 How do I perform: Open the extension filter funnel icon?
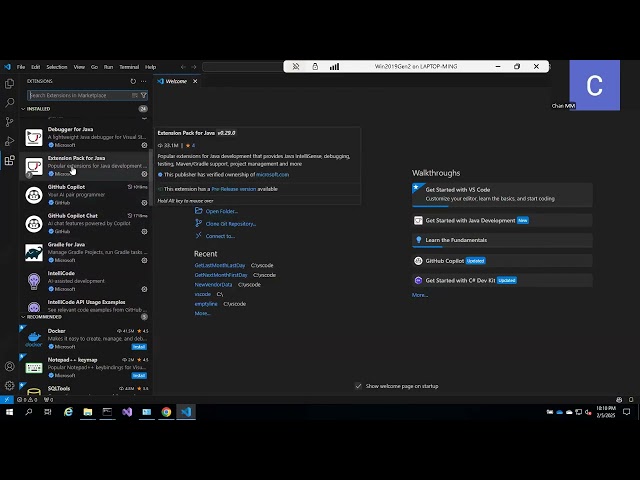click(x=144, y=95)
